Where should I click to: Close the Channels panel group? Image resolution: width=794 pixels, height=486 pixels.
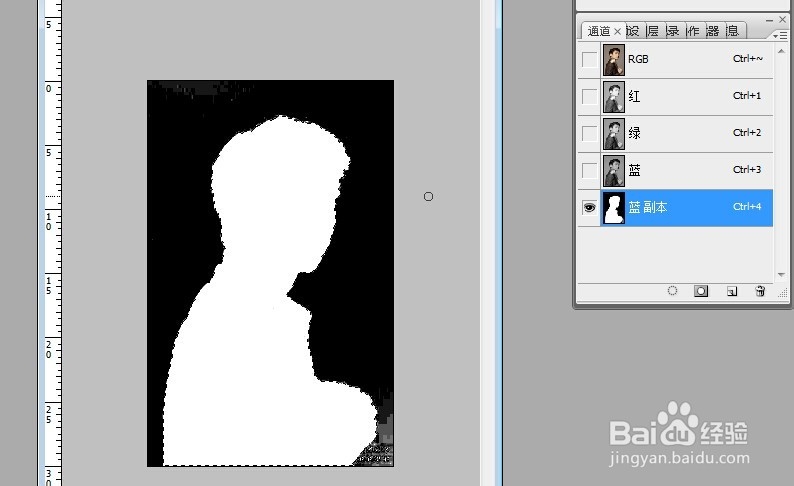pos(782,19)
